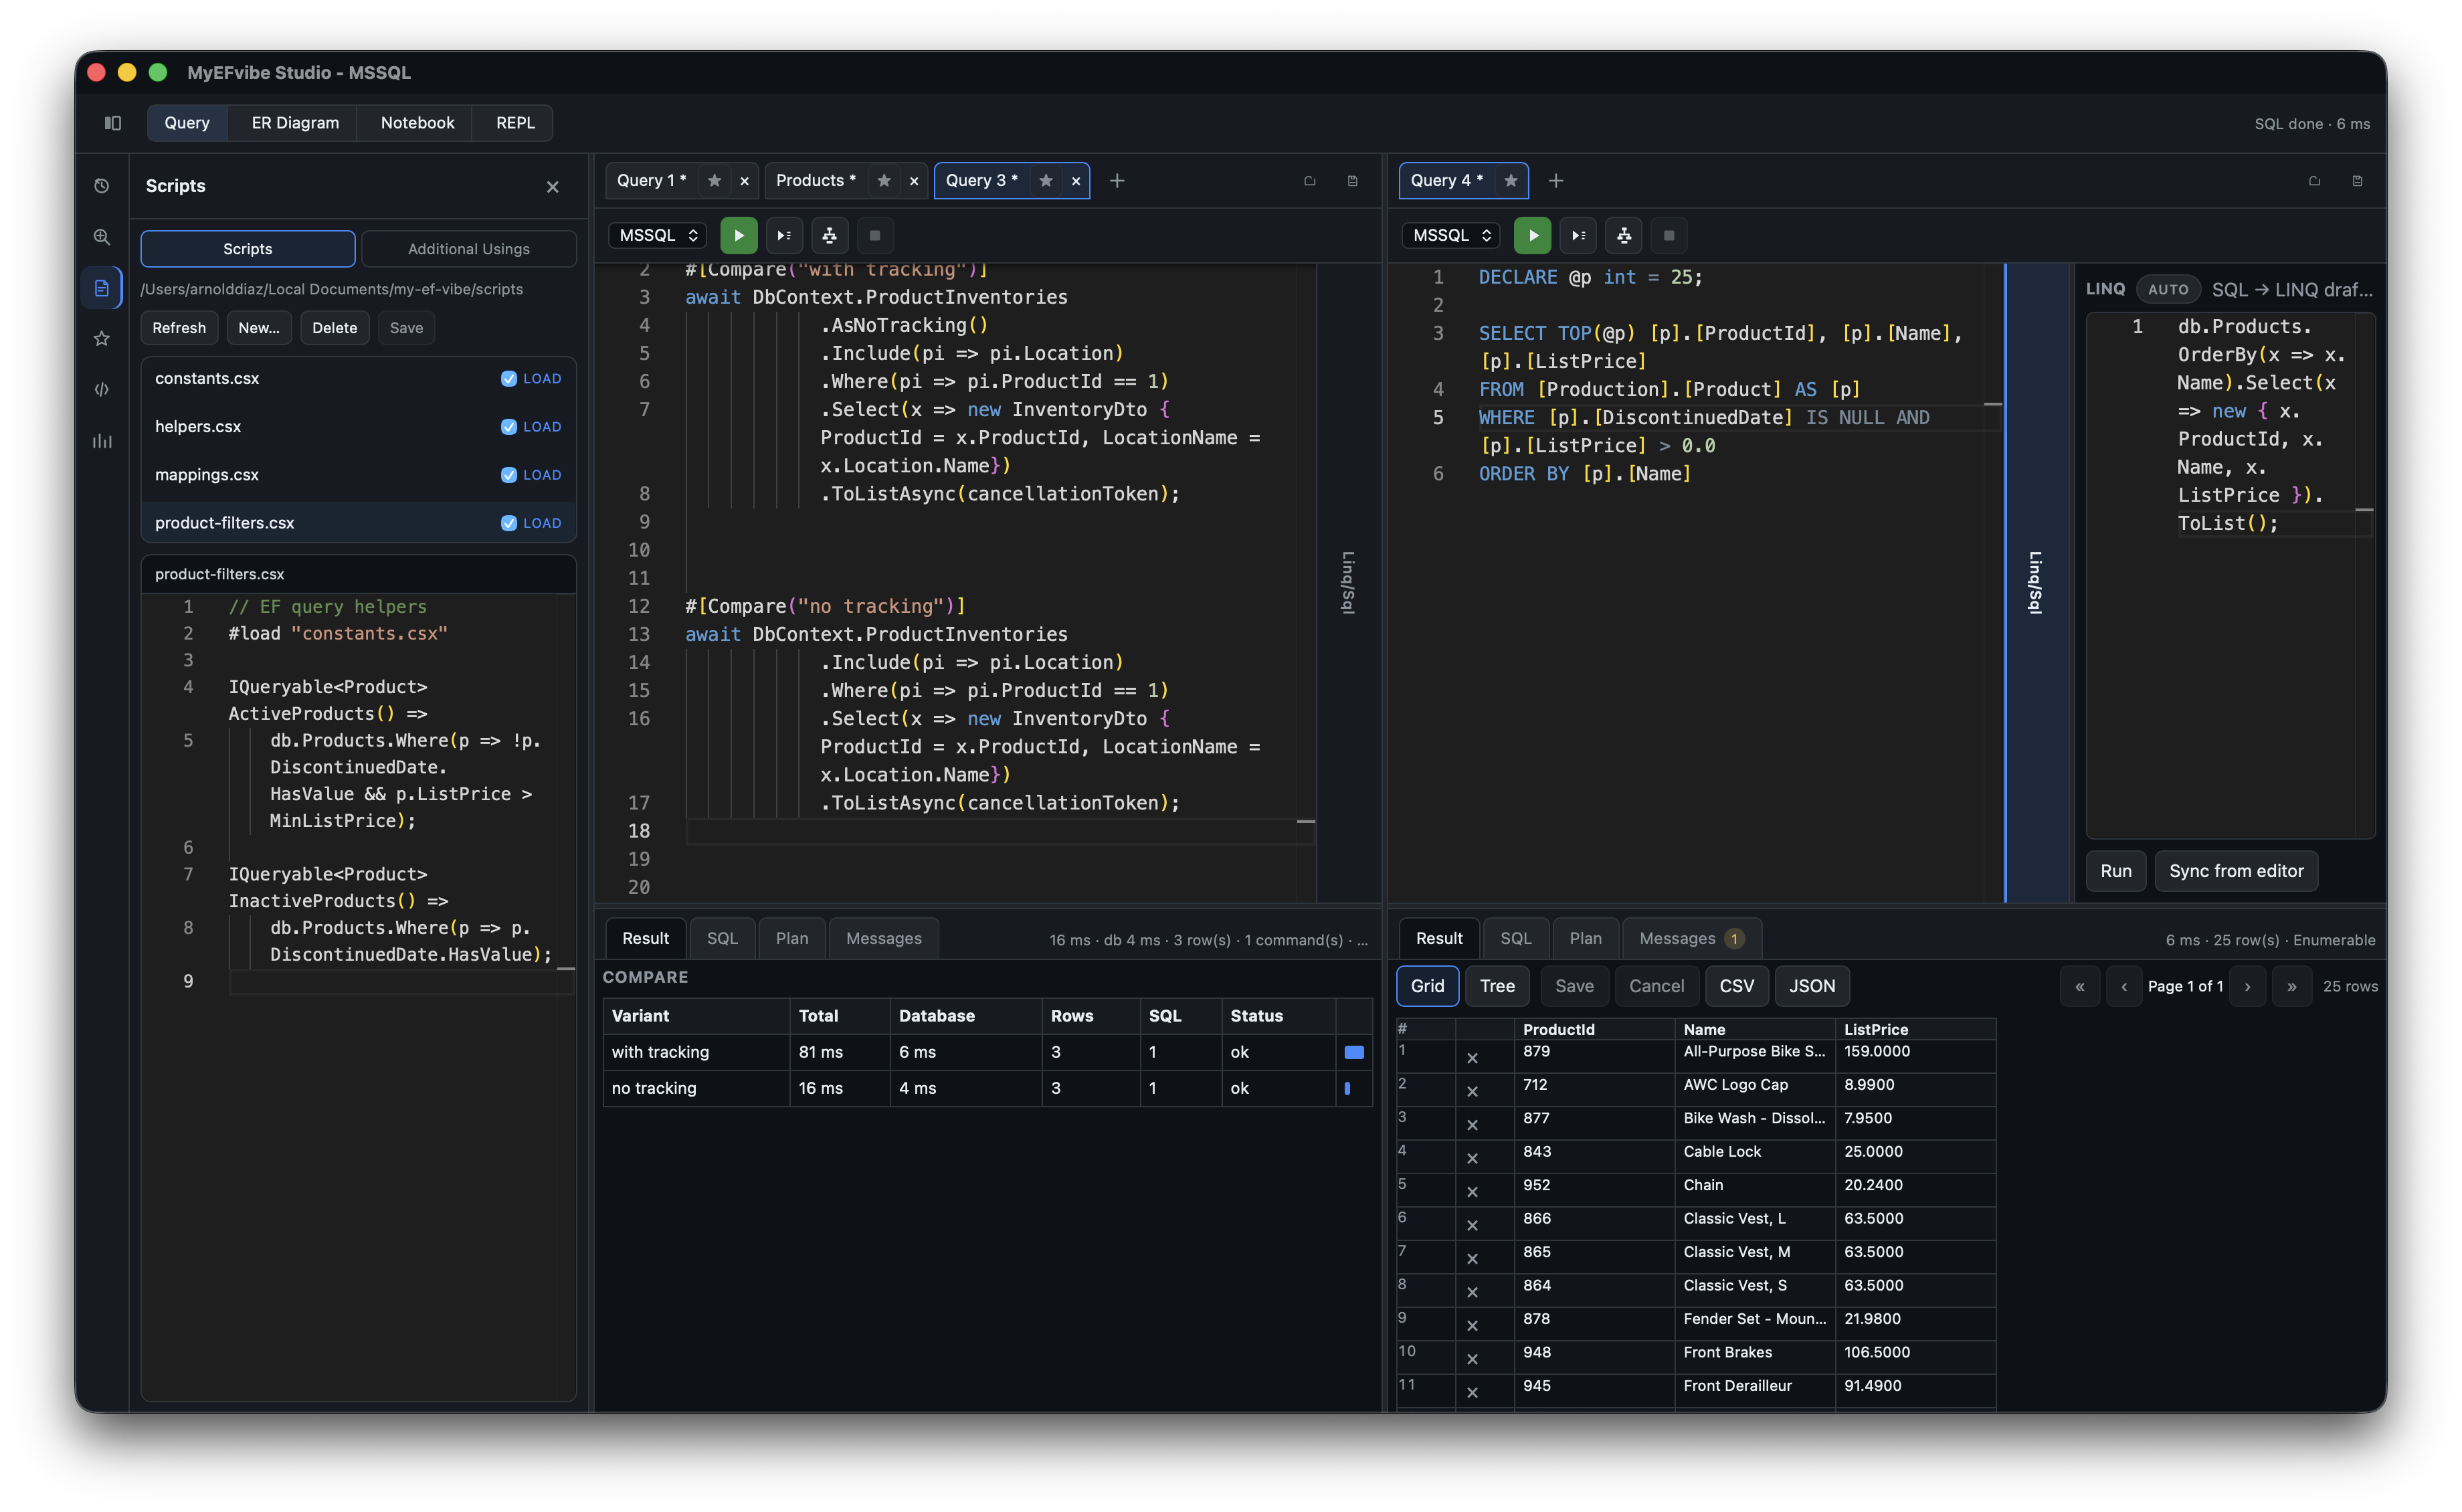Run Query 4 with green play button
The image size is (2462, 1512).
point(1532,236)
